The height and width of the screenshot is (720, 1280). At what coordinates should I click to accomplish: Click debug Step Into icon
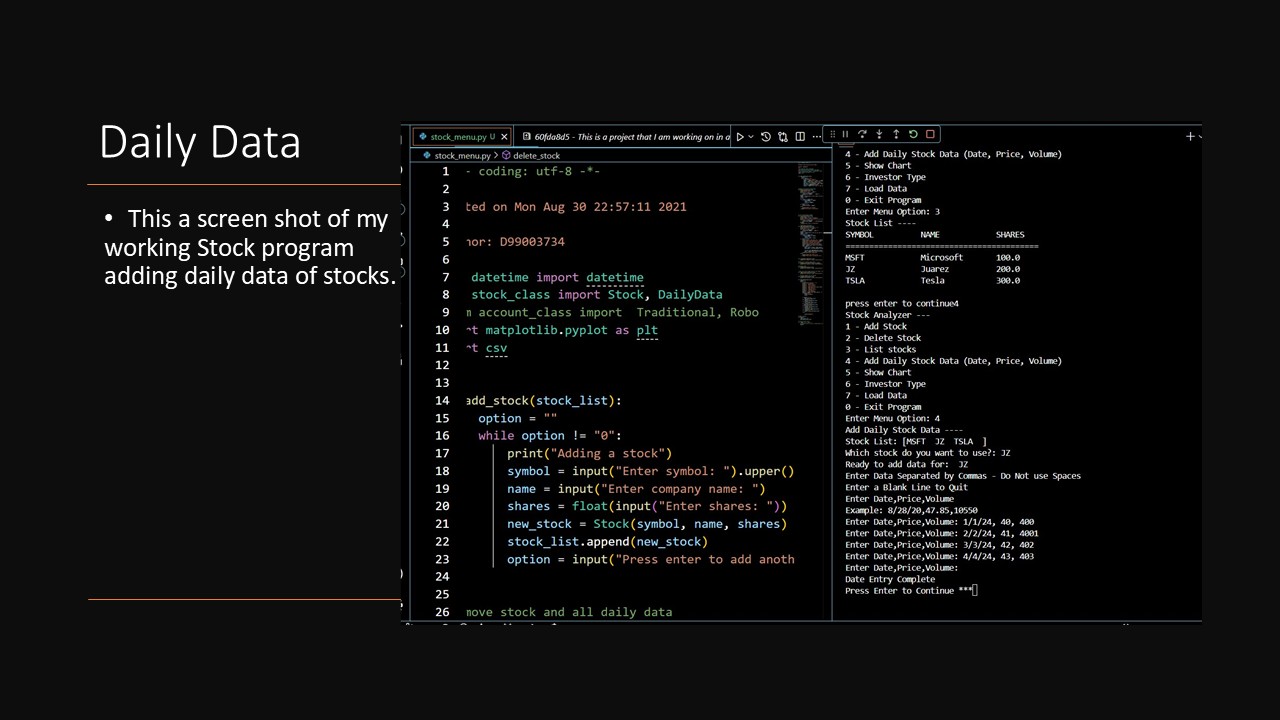tap(879, 134)
